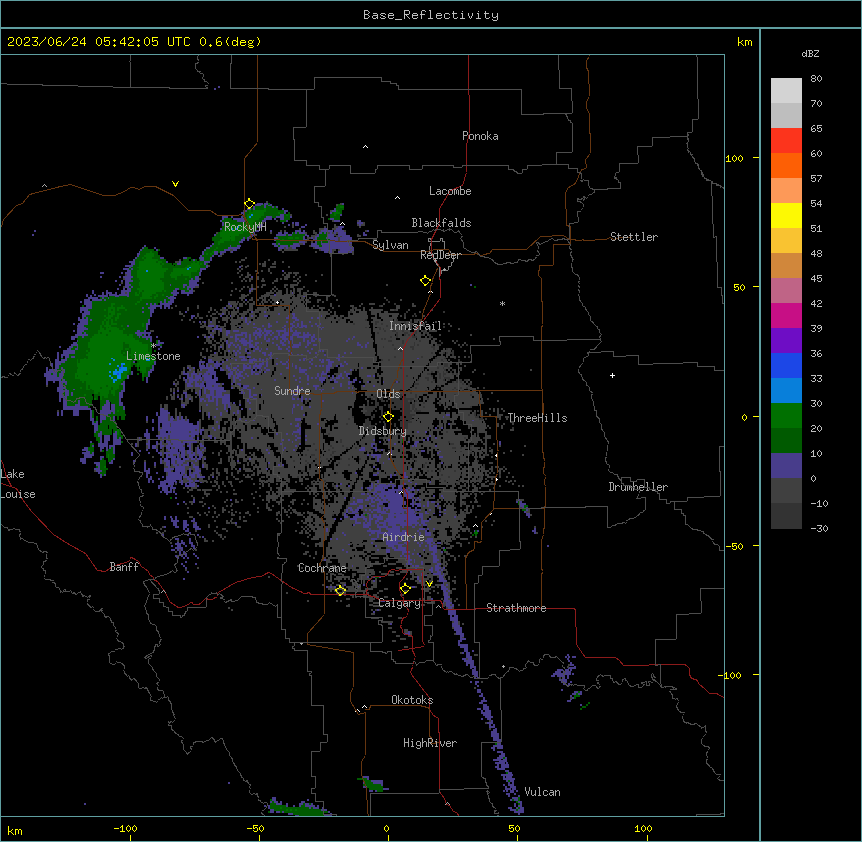Click the ThreeHills label
Viewport: 862px width, 842px height.
(x=537, y=418)
